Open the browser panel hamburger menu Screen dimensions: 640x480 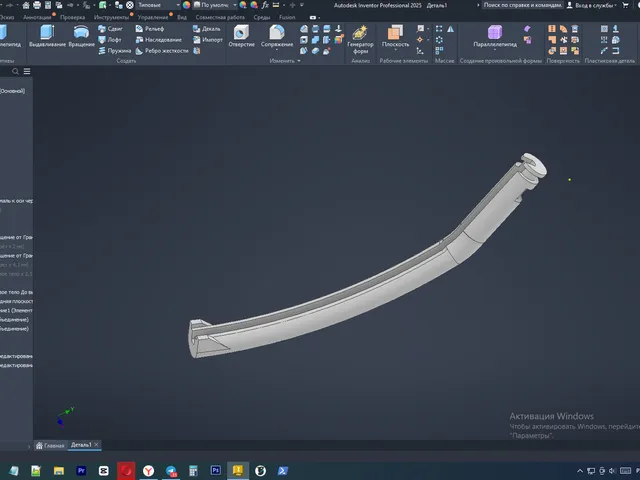pos(27,71)
